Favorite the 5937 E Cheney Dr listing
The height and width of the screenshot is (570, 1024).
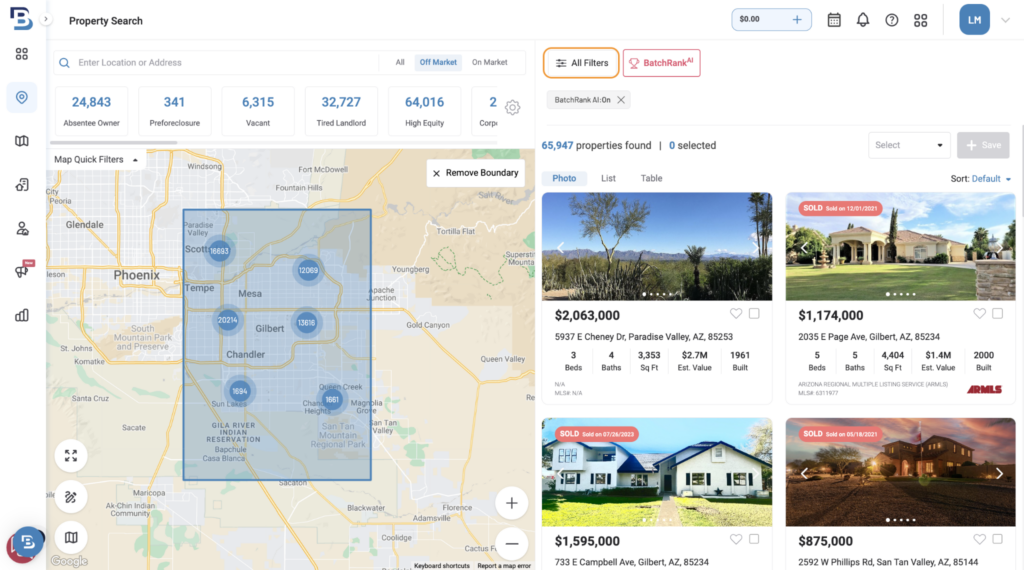tap(736, 314)
